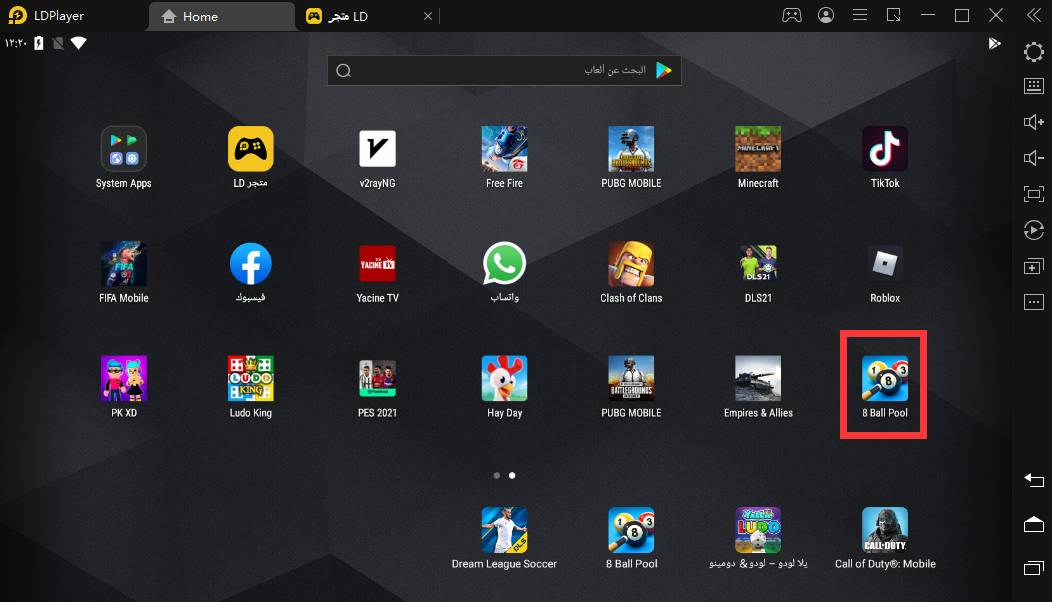Launch Yacine TV
This screenshot has width=1052, height=602.
click(377, 264)
